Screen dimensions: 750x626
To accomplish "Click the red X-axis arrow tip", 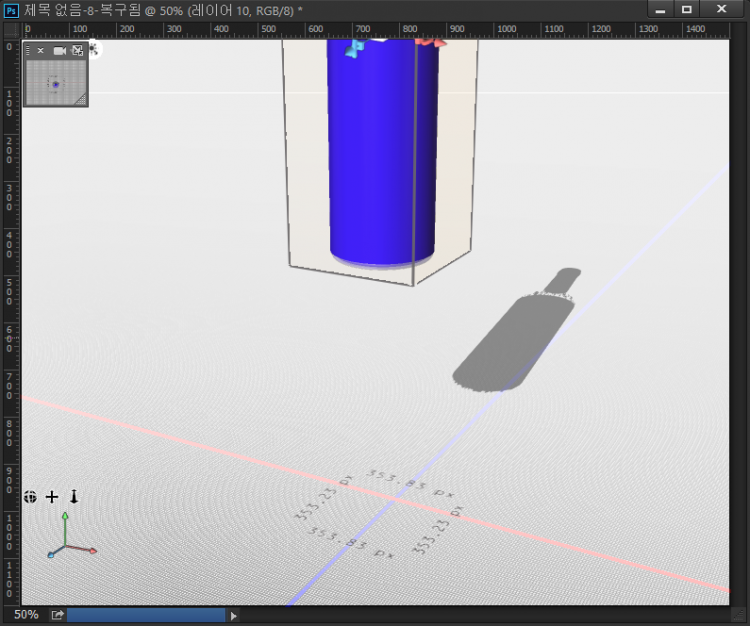I will (92, 551).
